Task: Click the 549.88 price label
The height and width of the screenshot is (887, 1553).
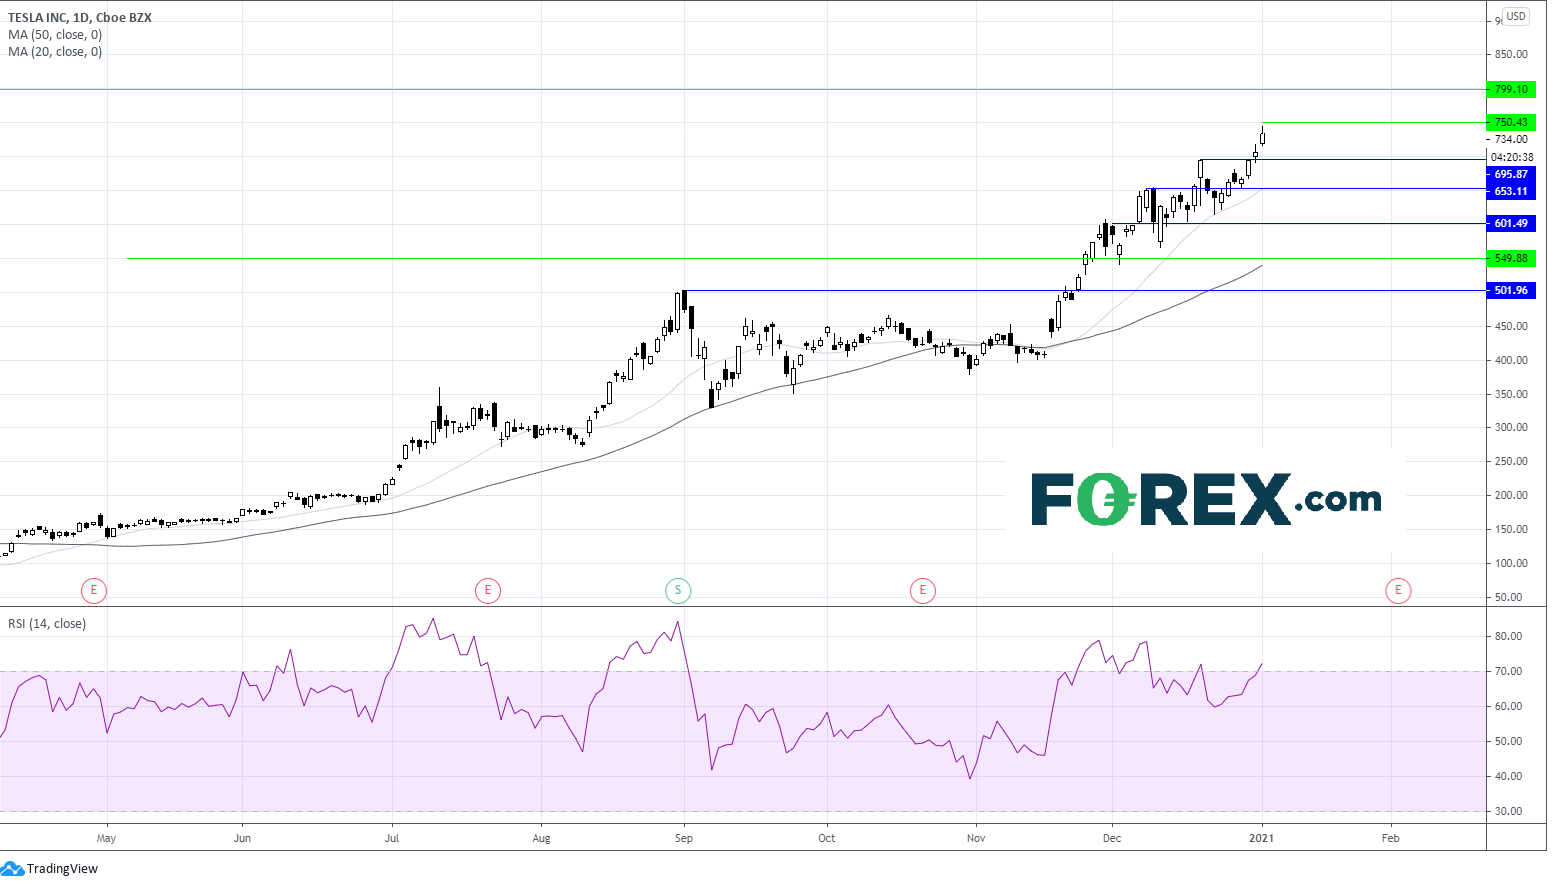Action: tap(1511, 258)
